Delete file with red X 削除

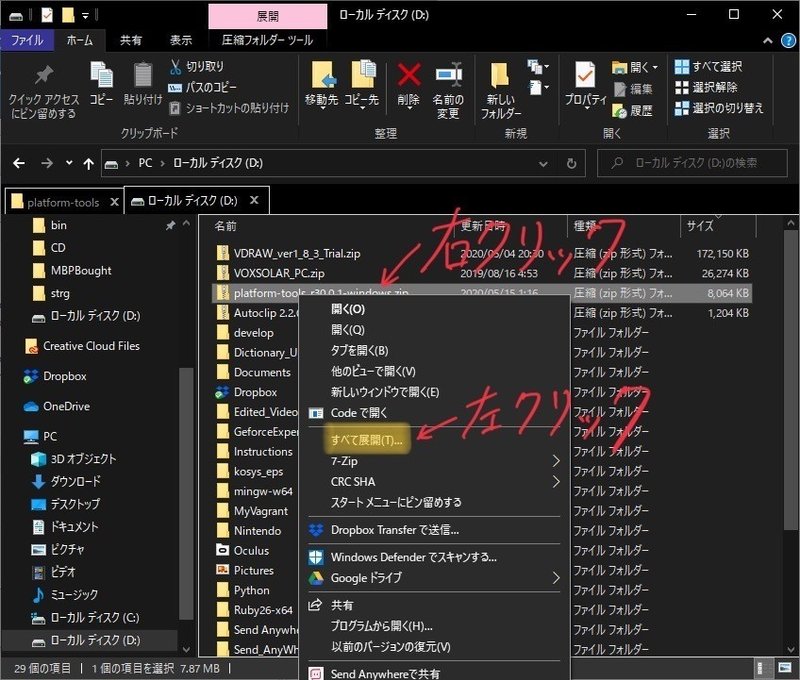pyautogui.click(x=409, y=85)
